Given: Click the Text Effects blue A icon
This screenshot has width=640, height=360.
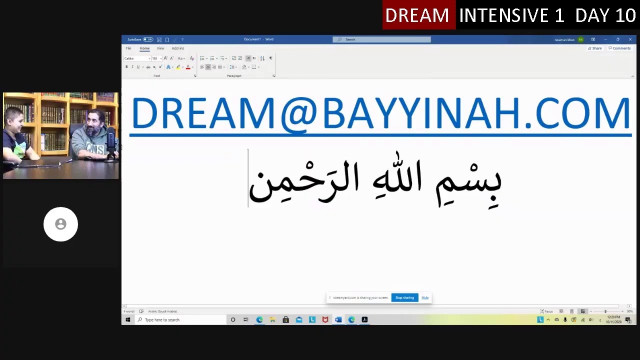Looking at the screenshot, I should (x=168, y=67).
